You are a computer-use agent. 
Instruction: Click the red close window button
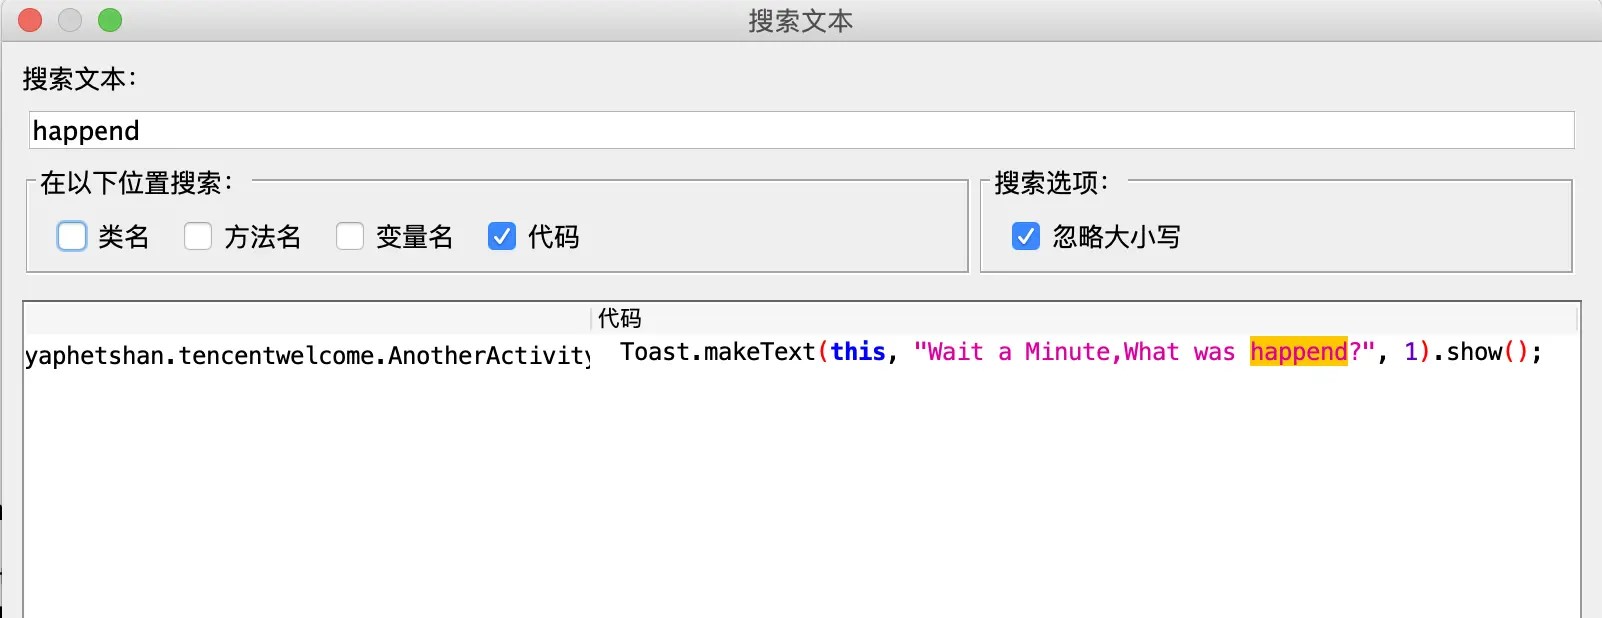(x=30, y=20)
